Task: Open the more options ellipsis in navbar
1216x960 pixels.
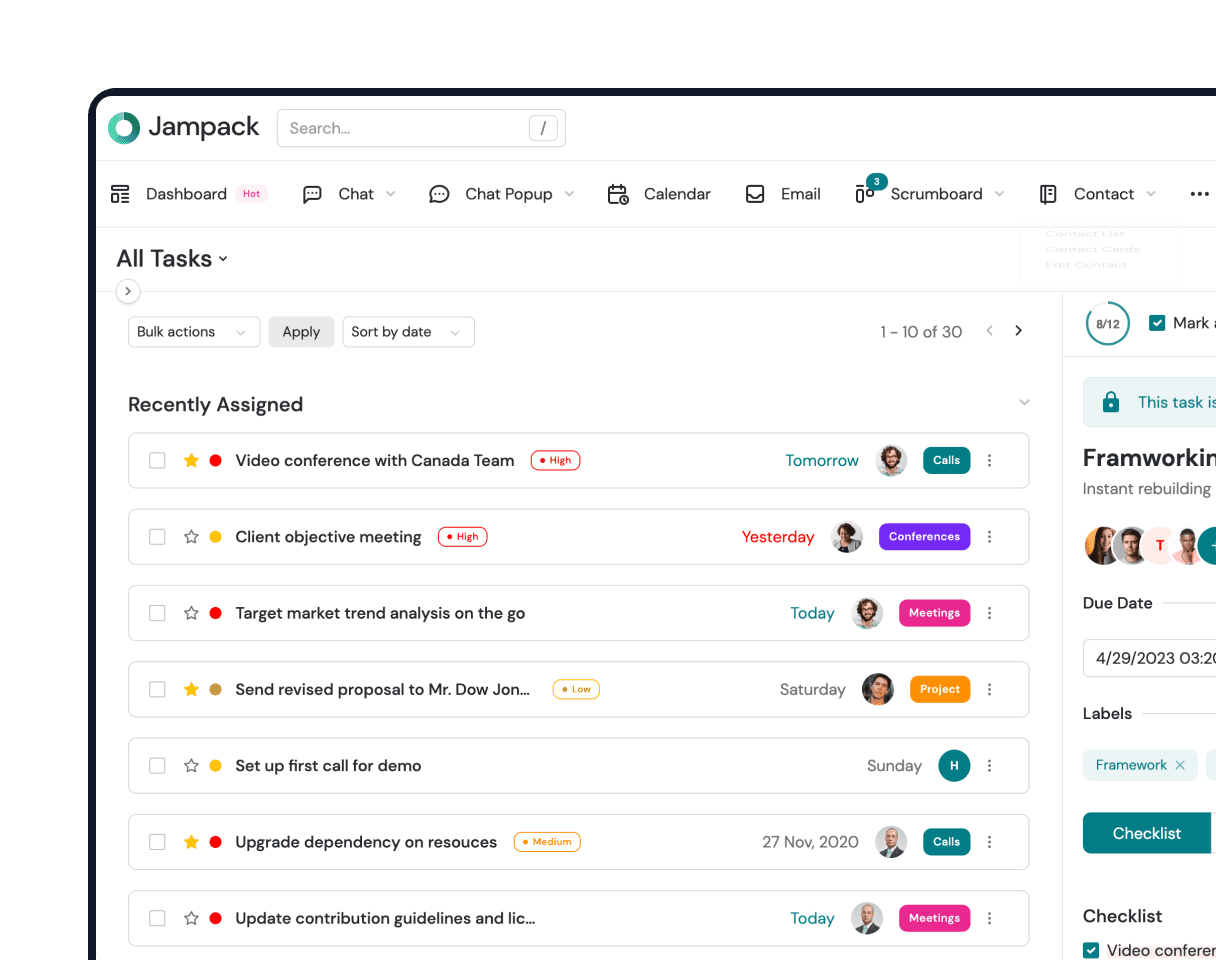Action: [1199, 194]
